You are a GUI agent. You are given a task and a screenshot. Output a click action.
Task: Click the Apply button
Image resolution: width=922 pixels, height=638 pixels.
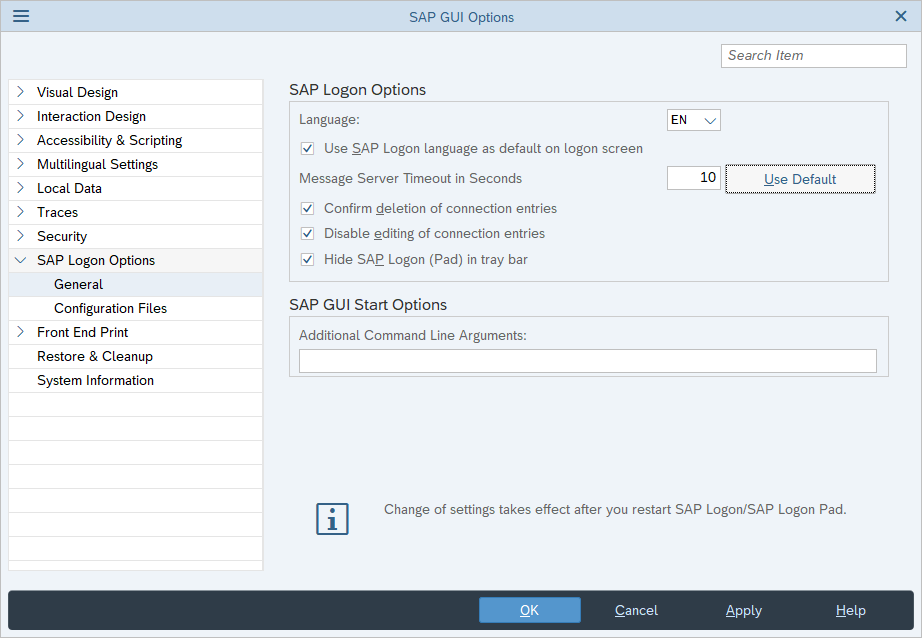pyautogui.click(x=743, y=610)
